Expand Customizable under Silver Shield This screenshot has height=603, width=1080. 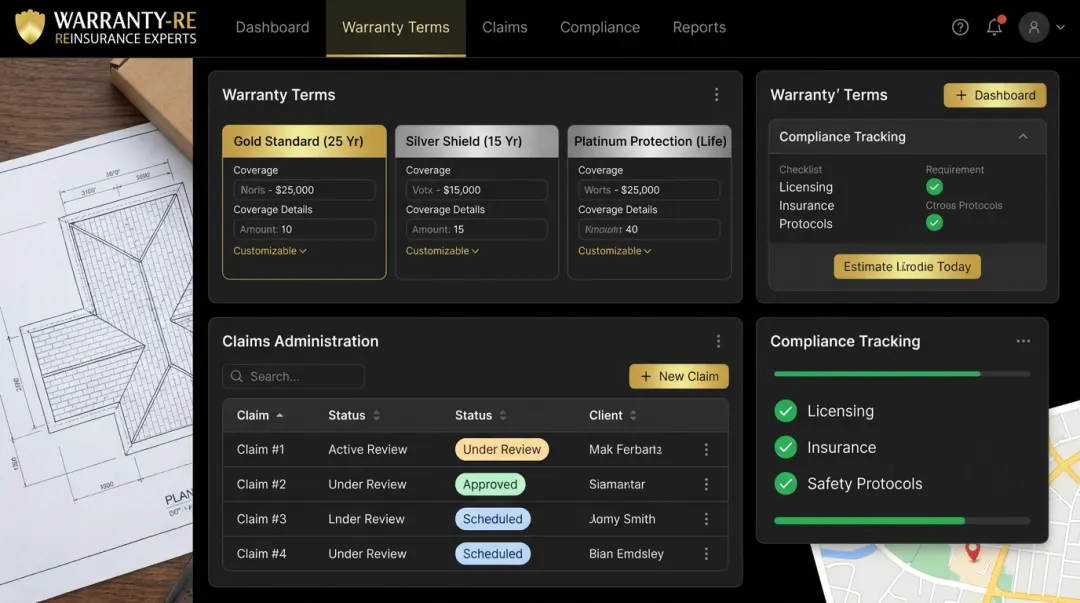pyautogui.click(x=442, y=251)
